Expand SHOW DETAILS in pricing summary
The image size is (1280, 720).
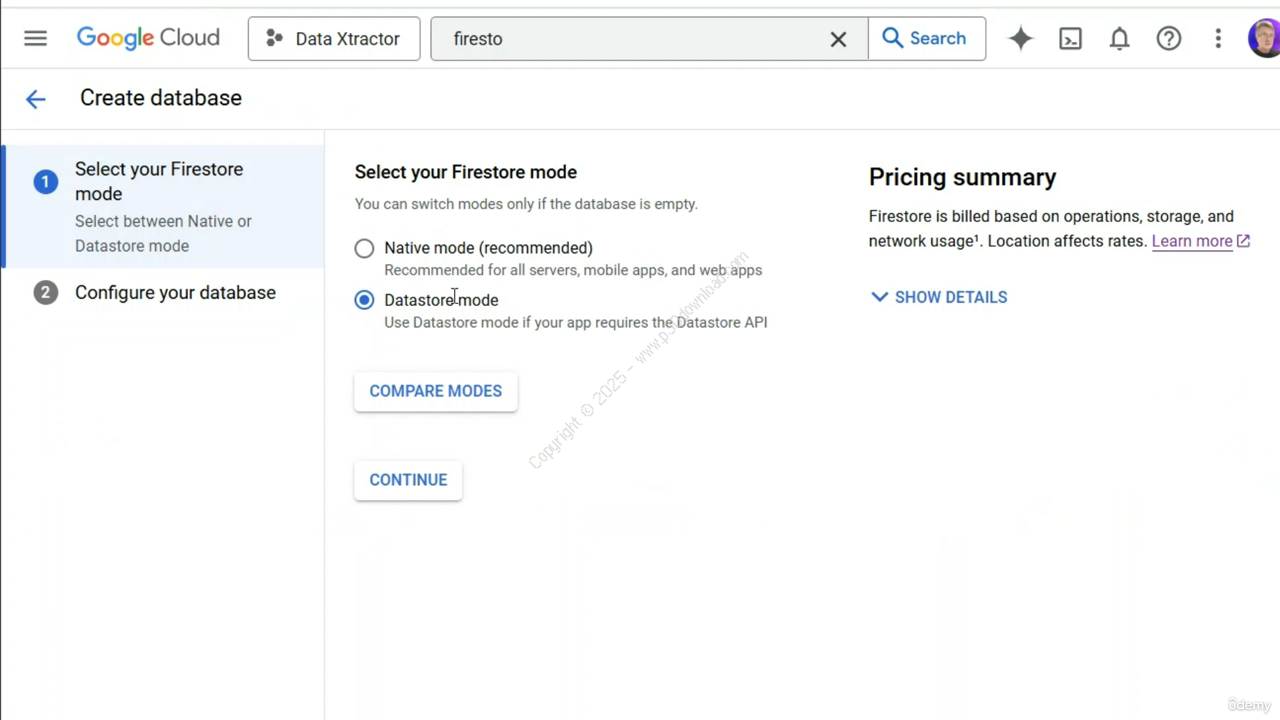pyautogui.click(x=939, y=297)
